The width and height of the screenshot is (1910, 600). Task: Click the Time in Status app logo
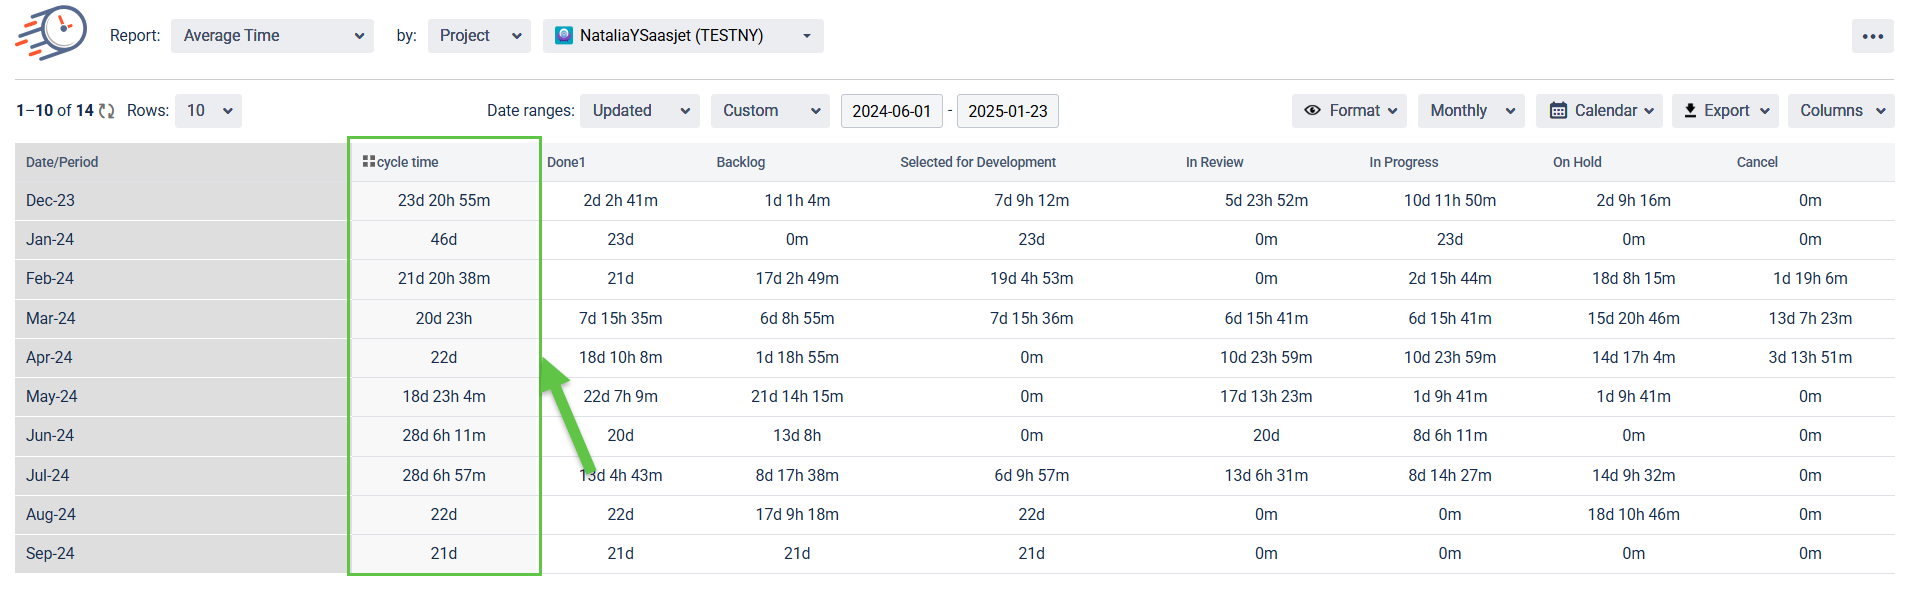pos(52,33)
